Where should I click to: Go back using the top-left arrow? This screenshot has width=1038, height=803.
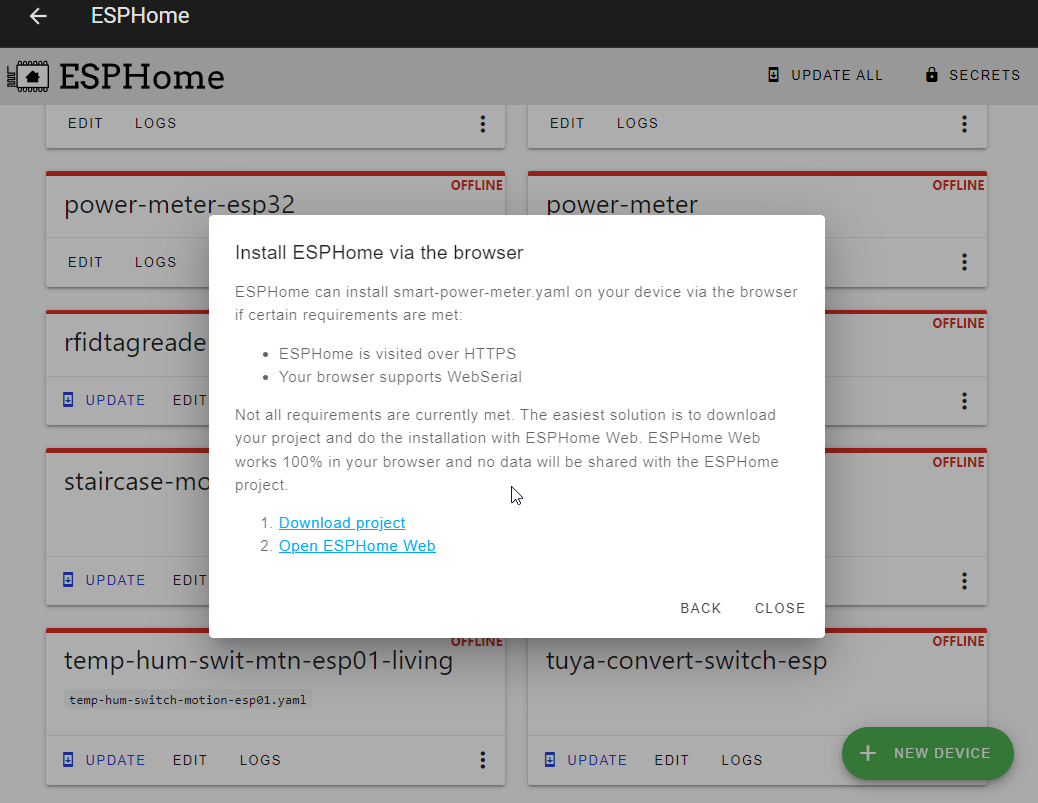click(x=38, y=16)
